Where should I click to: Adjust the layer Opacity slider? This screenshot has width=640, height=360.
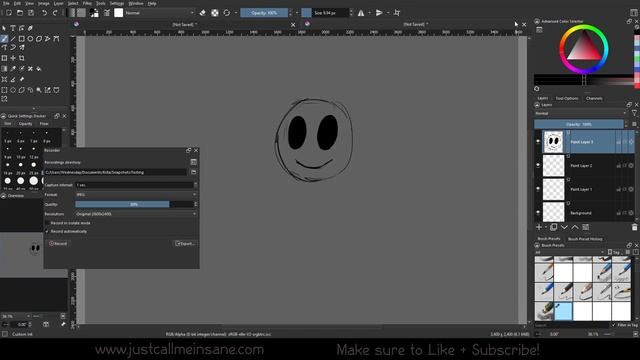[579, 124]
